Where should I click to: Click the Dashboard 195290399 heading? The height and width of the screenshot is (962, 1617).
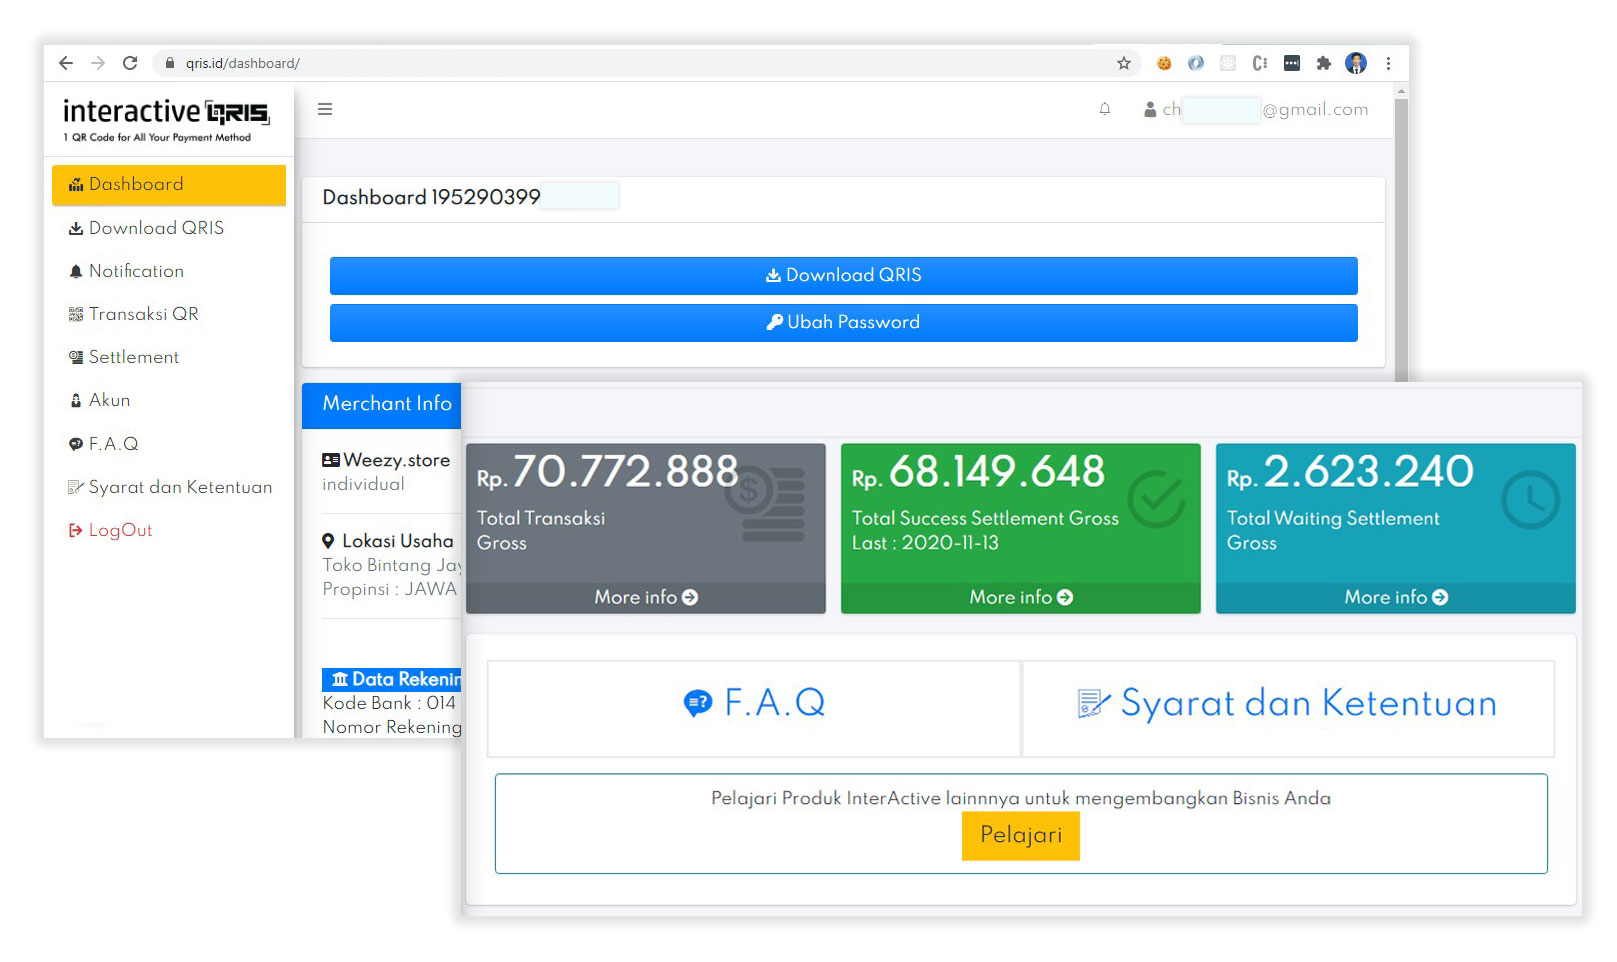pyautogui.click(x=431, y=197)
